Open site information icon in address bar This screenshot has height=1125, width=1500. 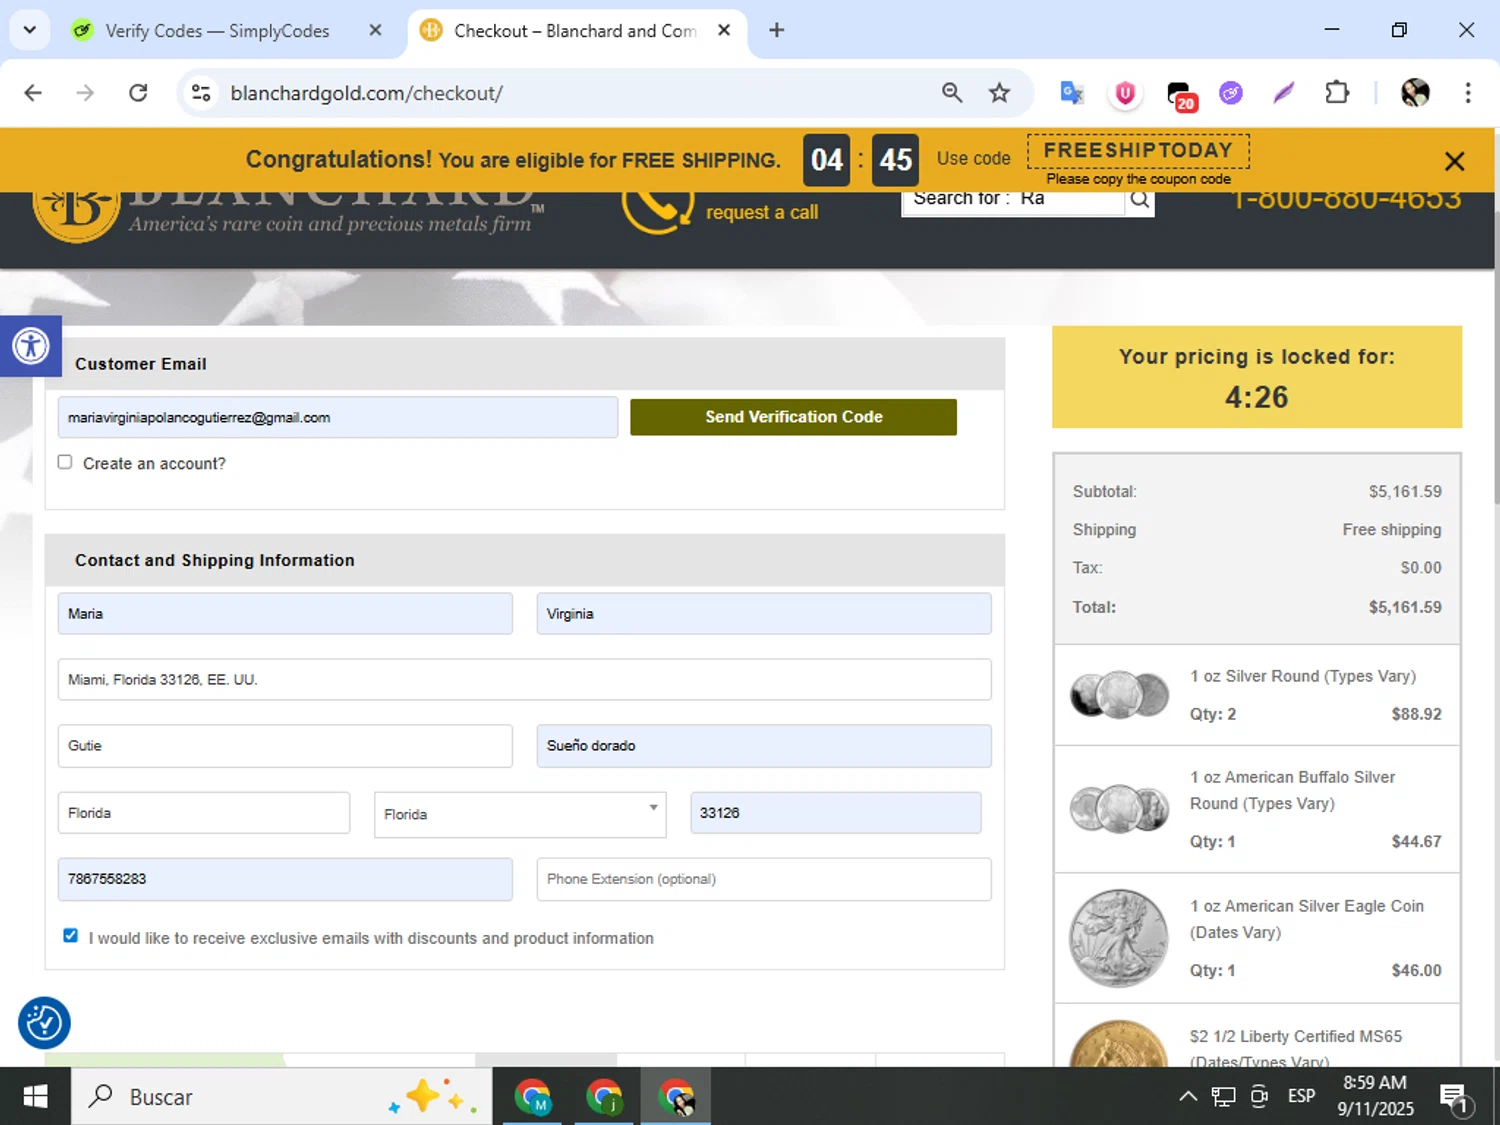coord(201,93)
